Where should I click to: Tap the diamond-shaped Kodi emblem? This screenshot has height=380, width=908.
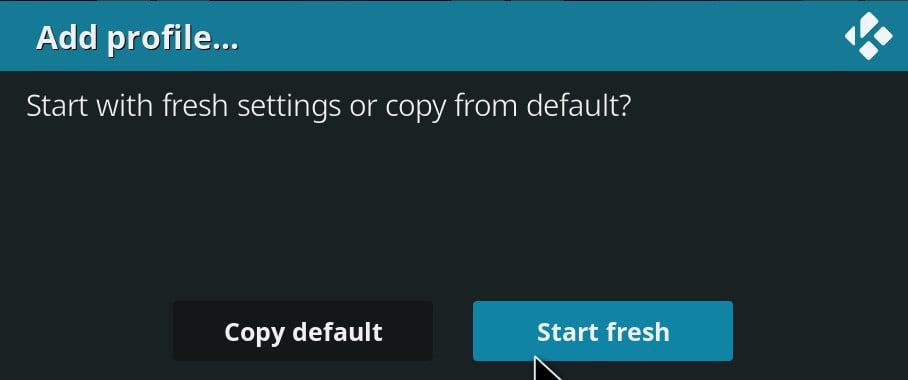(869, 37)
